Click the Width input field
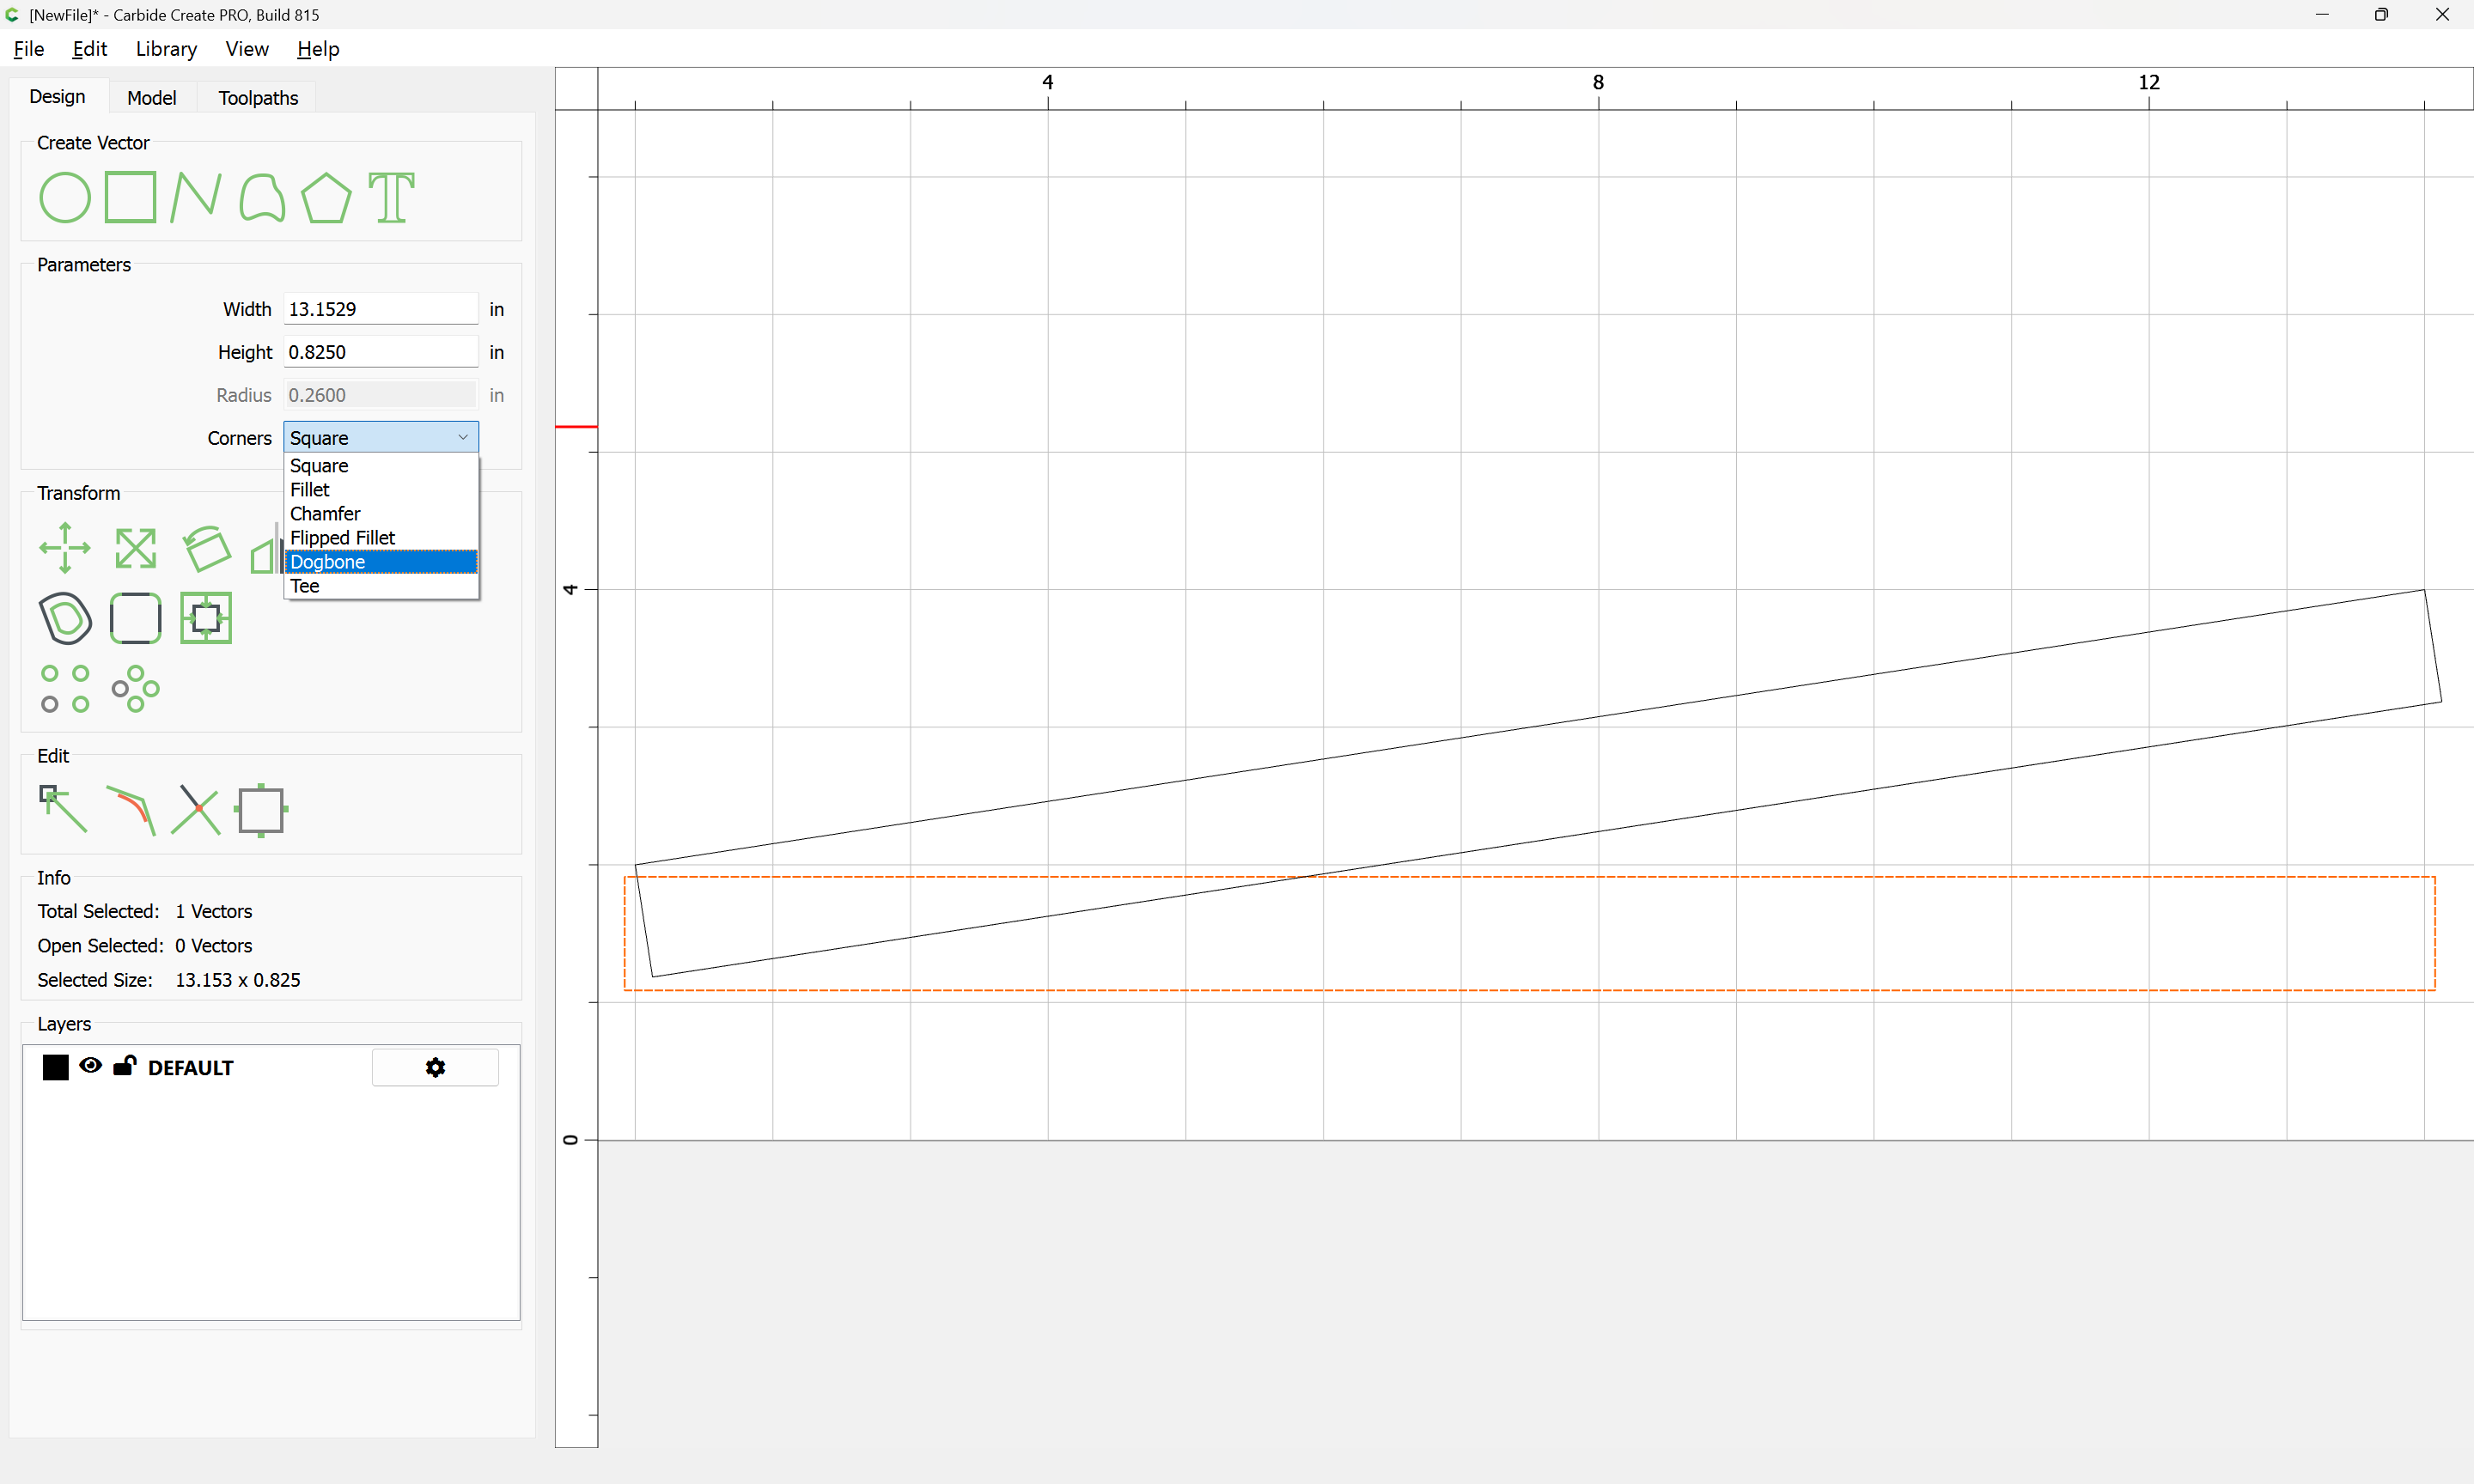Viewport: 2474px width, 1484px height. click(381, 309)
